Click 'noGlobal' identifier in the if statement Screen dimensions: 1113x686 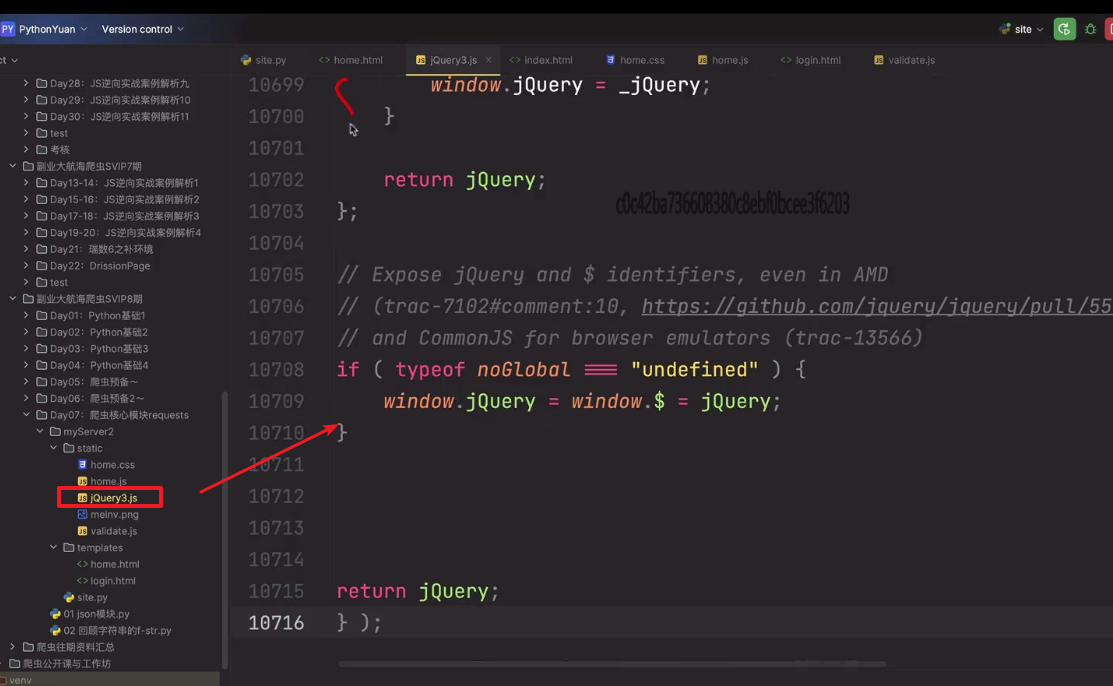click(523, 369)
